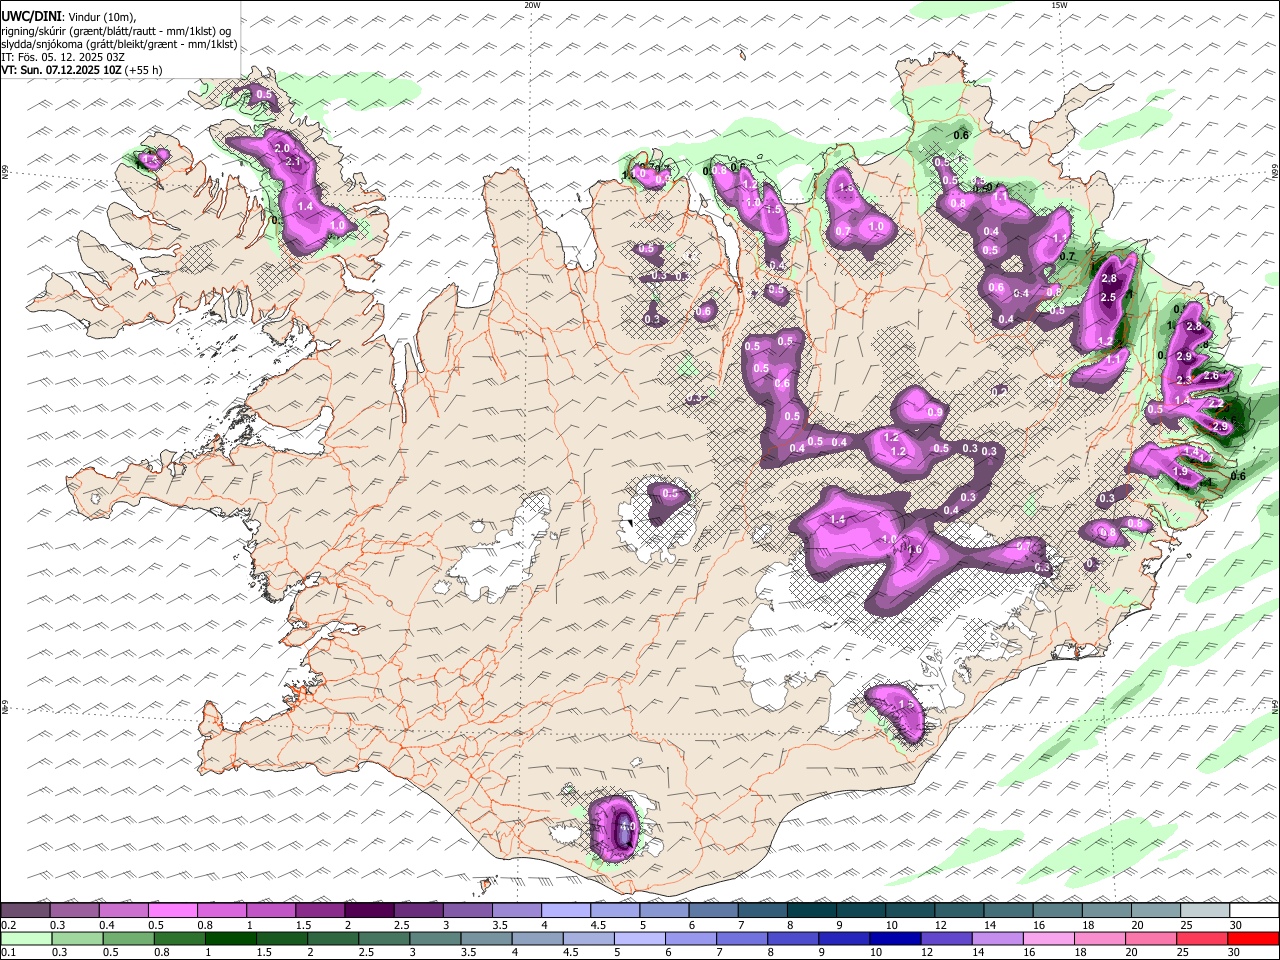This screenshot has width=1280, height=960.
Task: Click the initial time 'IT: Fös. 05. 12. 2025 03Z'
Action: [63, 57]
